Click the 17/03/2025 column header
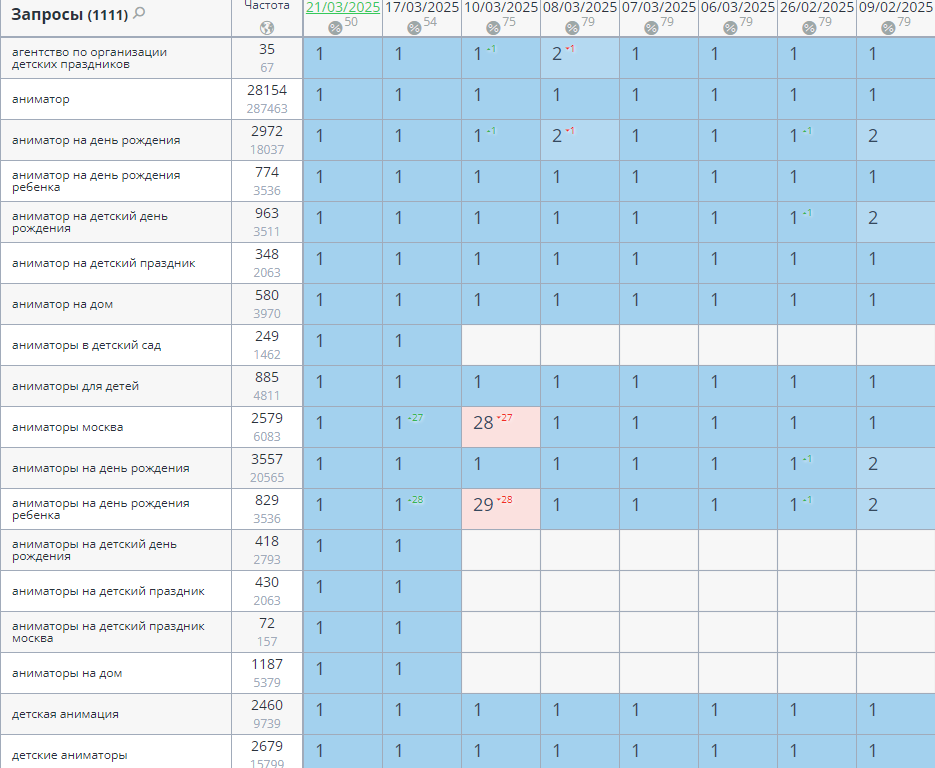This screenshot has height=768, width=935. point(422,7)
